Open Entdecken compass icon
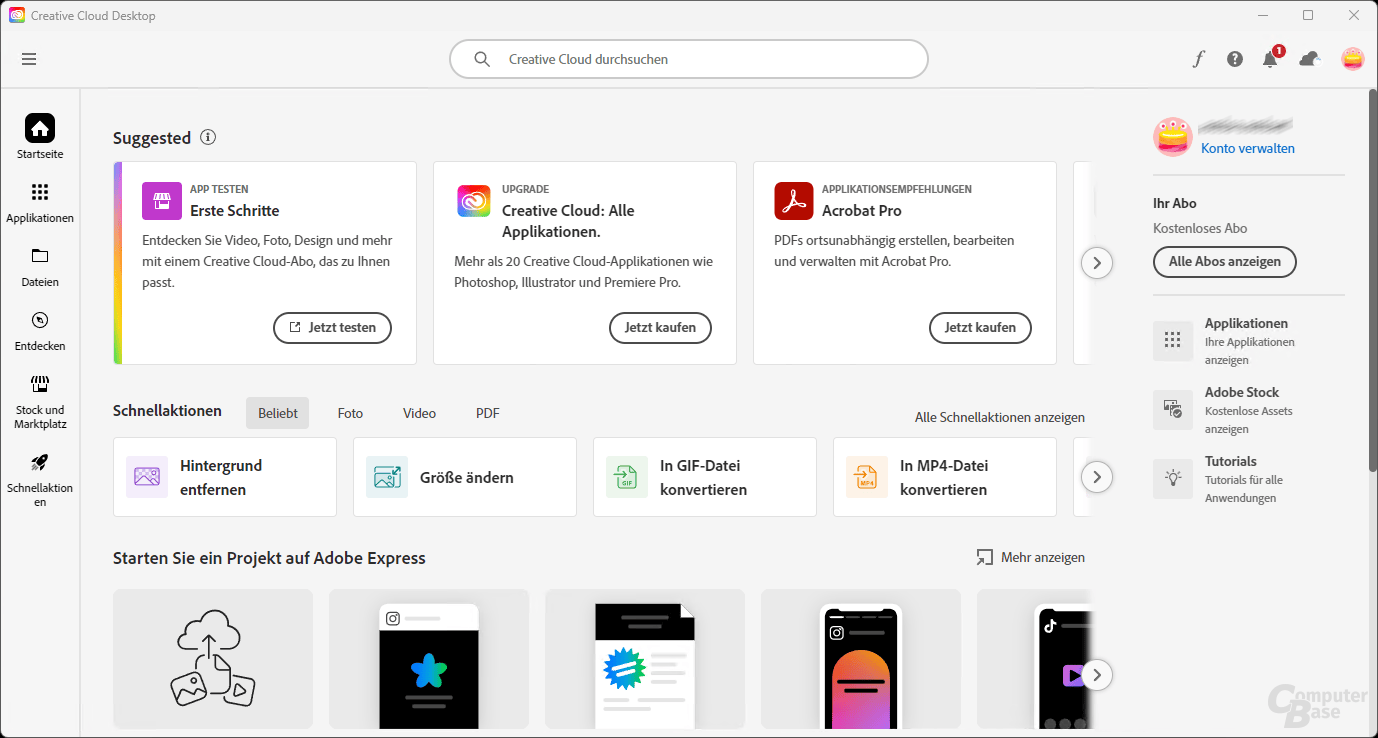 40,320
